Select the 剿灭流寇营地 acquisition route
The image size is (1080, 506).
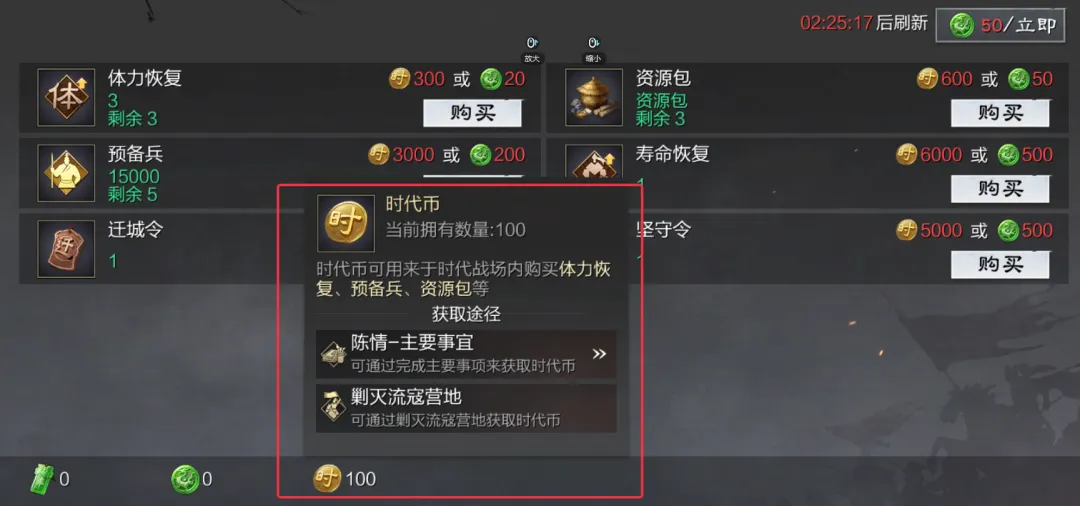click(466, 408)
